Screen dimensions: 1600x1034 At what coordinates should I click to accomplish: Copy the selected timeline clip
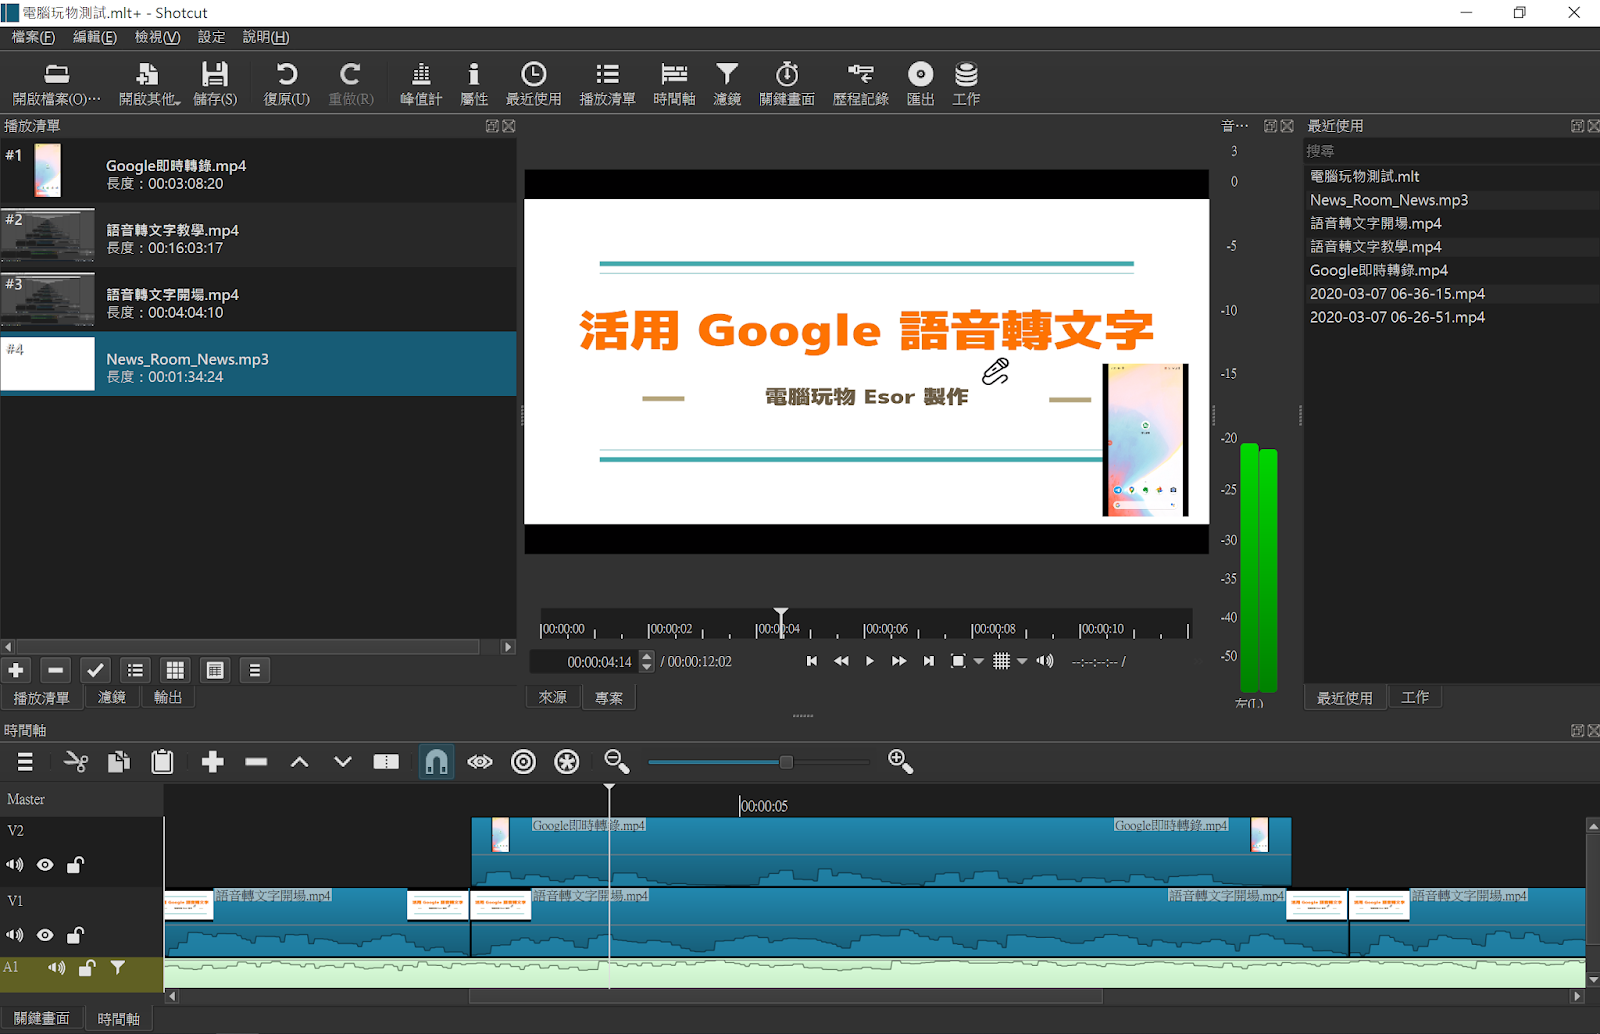pyautogui.click(x=119, y=762)
